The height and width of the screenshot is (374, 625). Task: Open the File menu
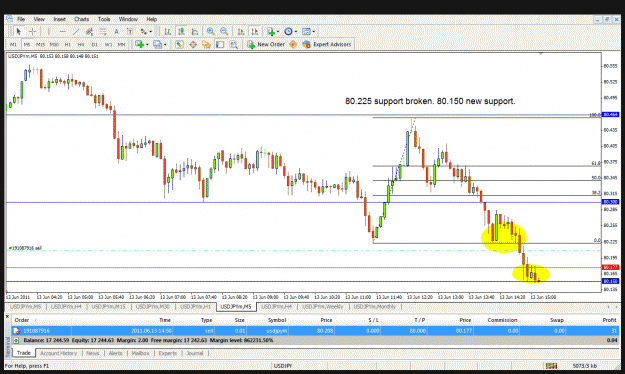(x=21, y=19)
